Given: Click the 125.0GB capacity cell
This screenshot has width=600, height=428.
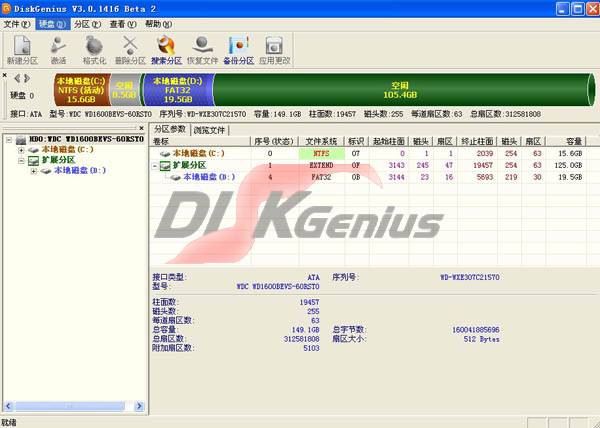Looking at the screenshot, I should point(568,165).
